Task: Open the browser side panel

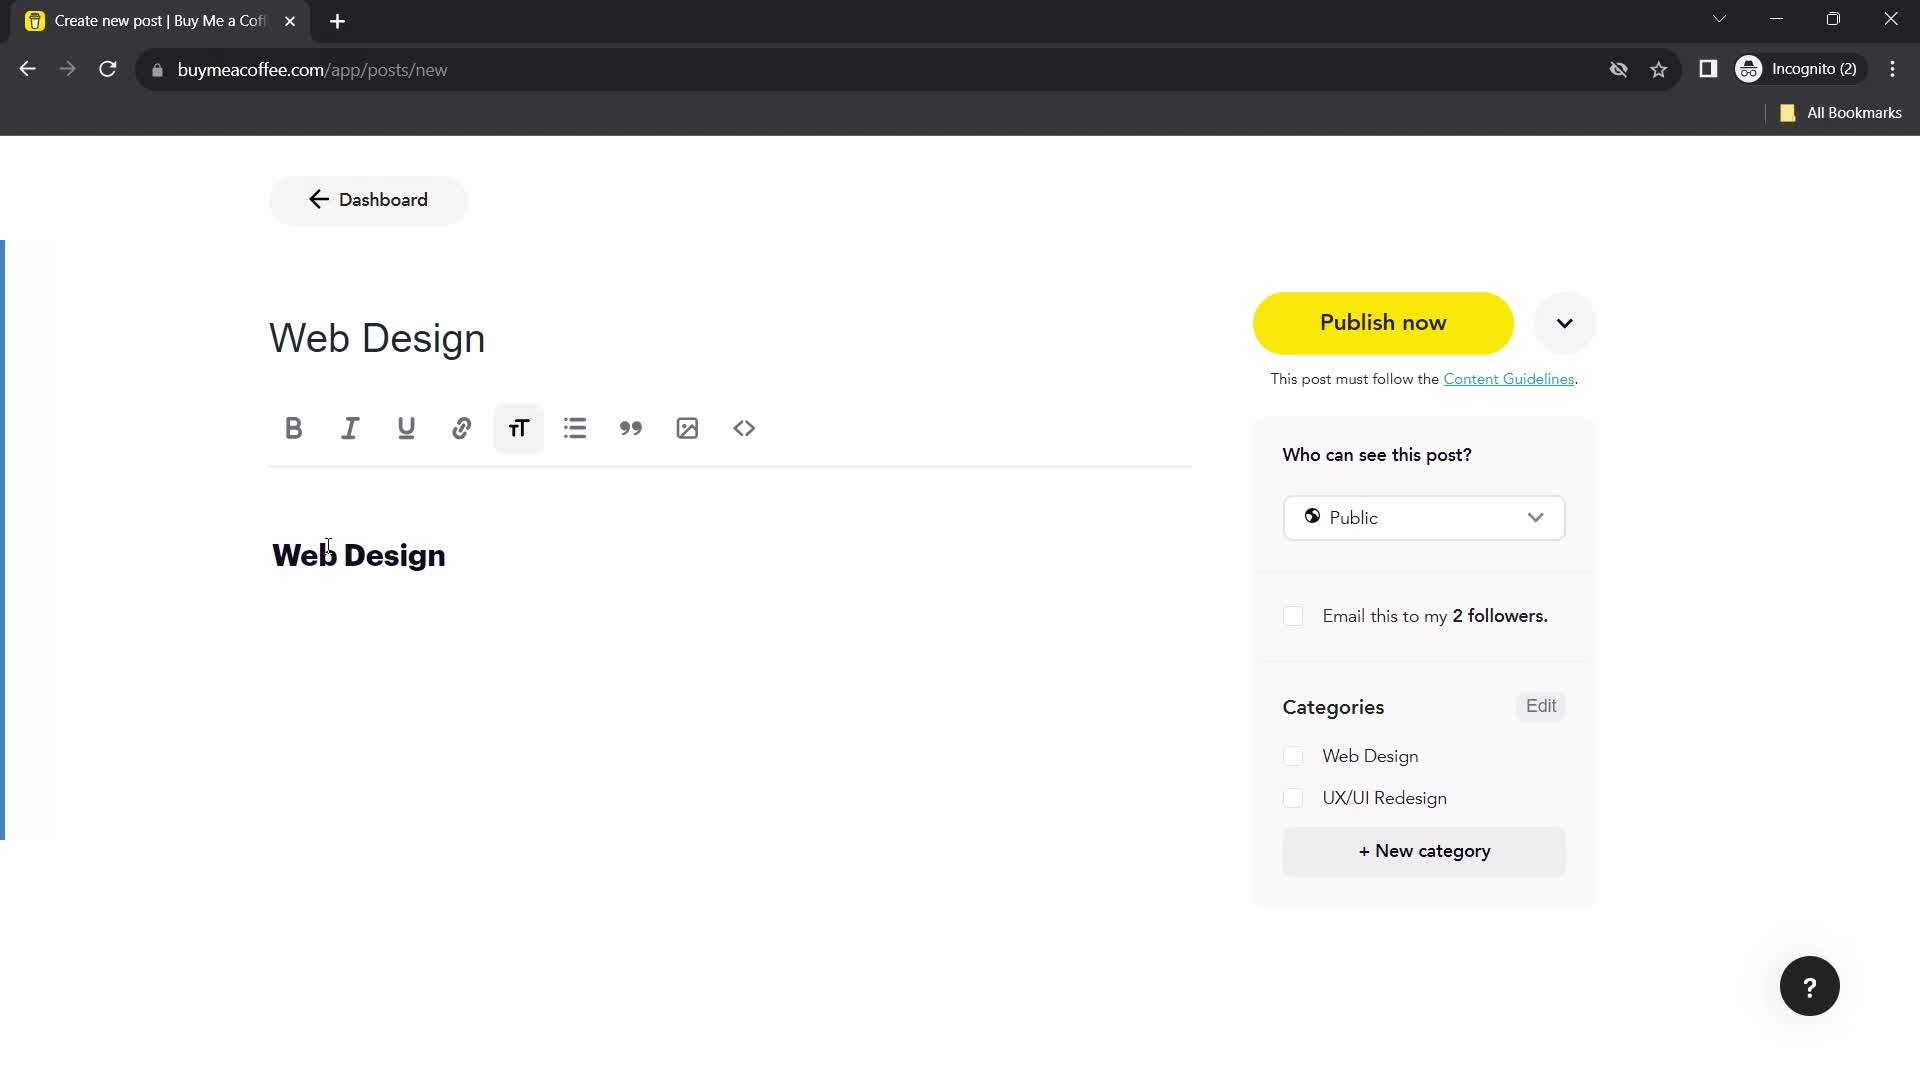Action: tap(1708, 69)
